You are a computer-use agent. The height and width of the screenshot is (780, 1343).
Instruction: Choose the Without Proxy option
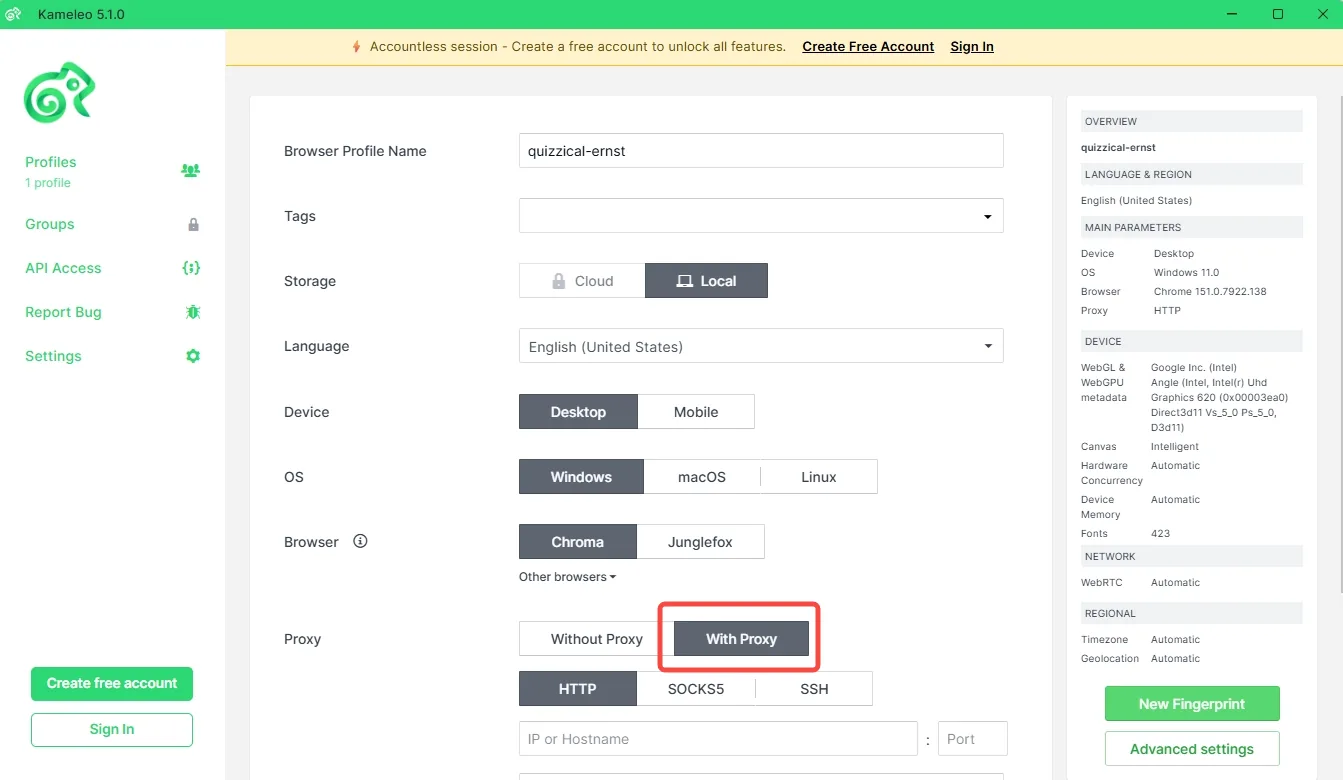pyautogui.click(x=597, y=639)
